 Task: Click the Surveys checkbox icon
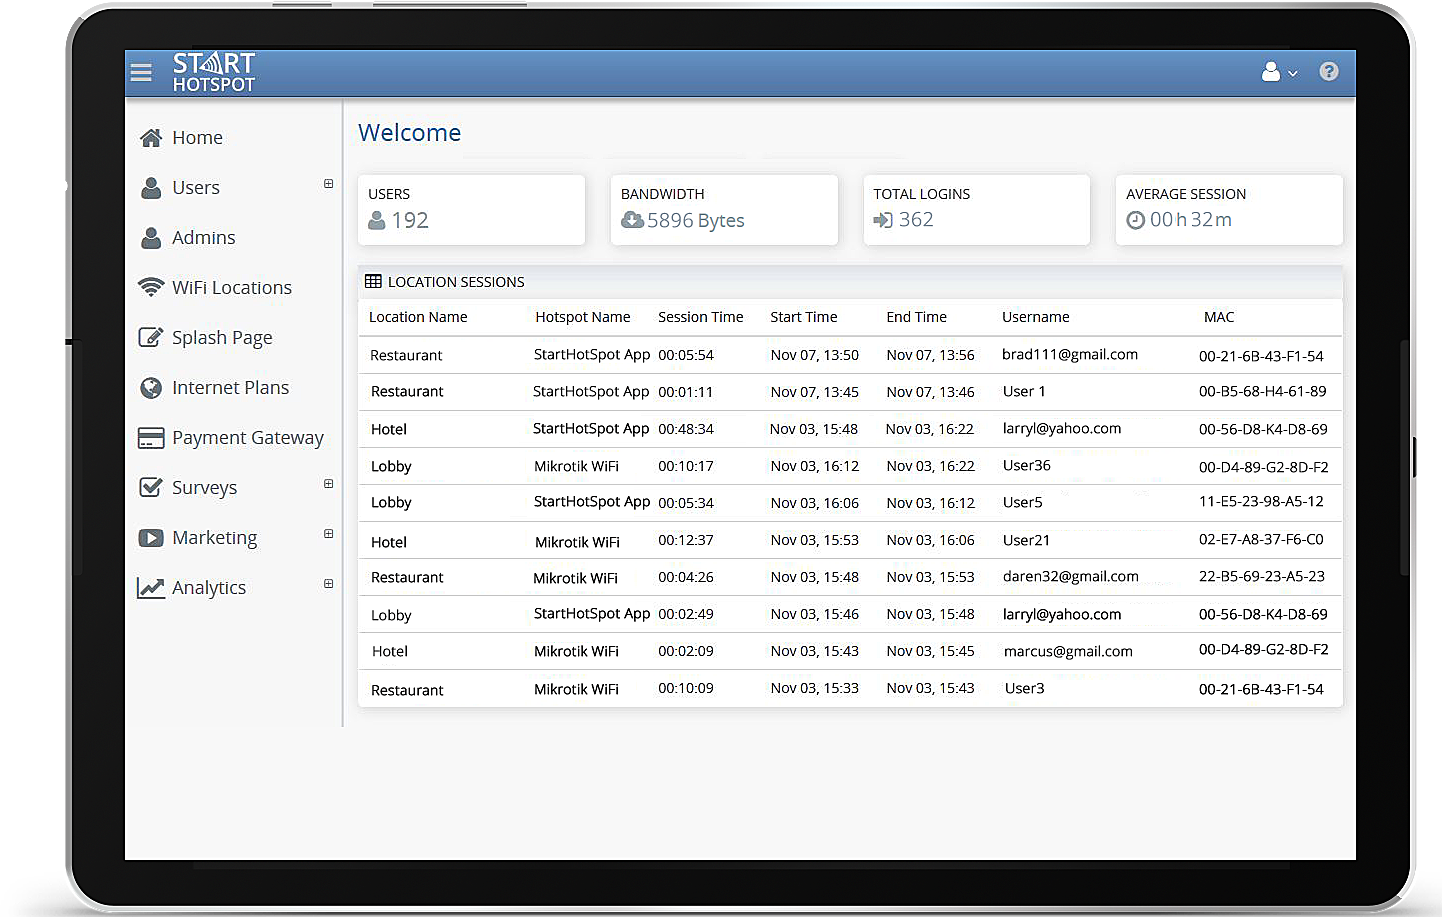(x=151, y=487)
